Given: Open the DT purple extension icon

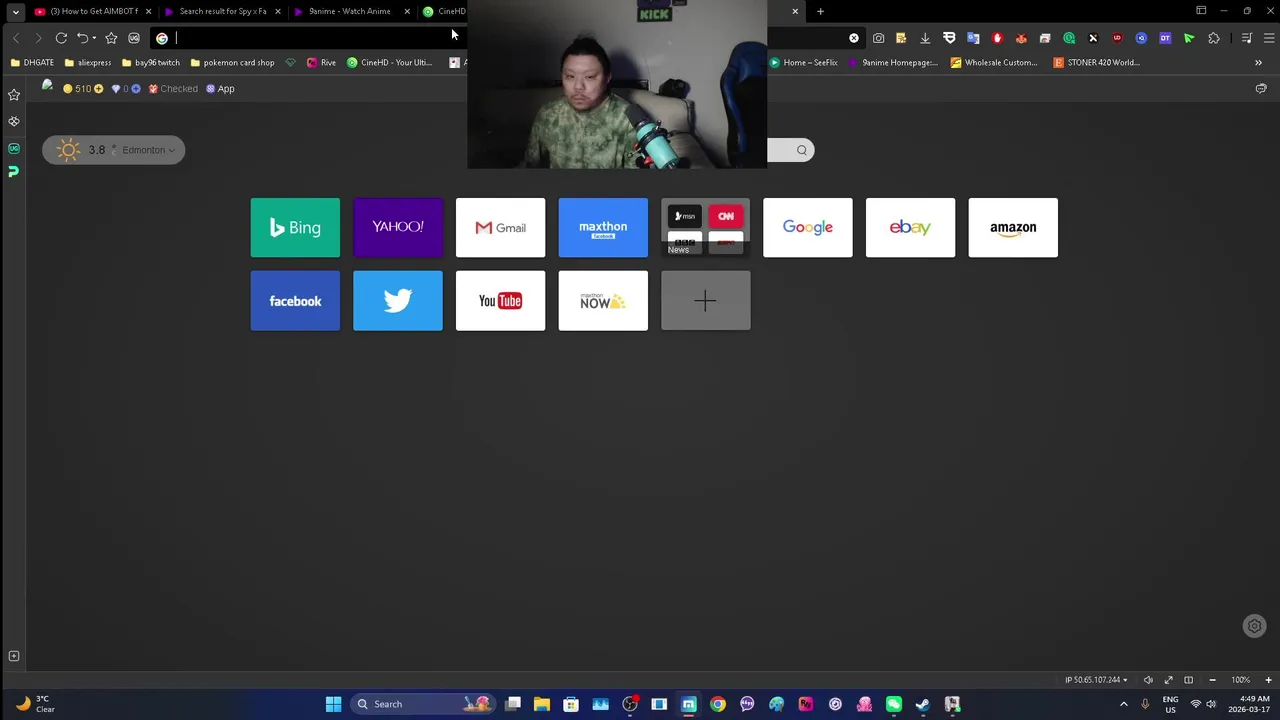Looking at the screenshot, I should click(x=1165, y=38).
